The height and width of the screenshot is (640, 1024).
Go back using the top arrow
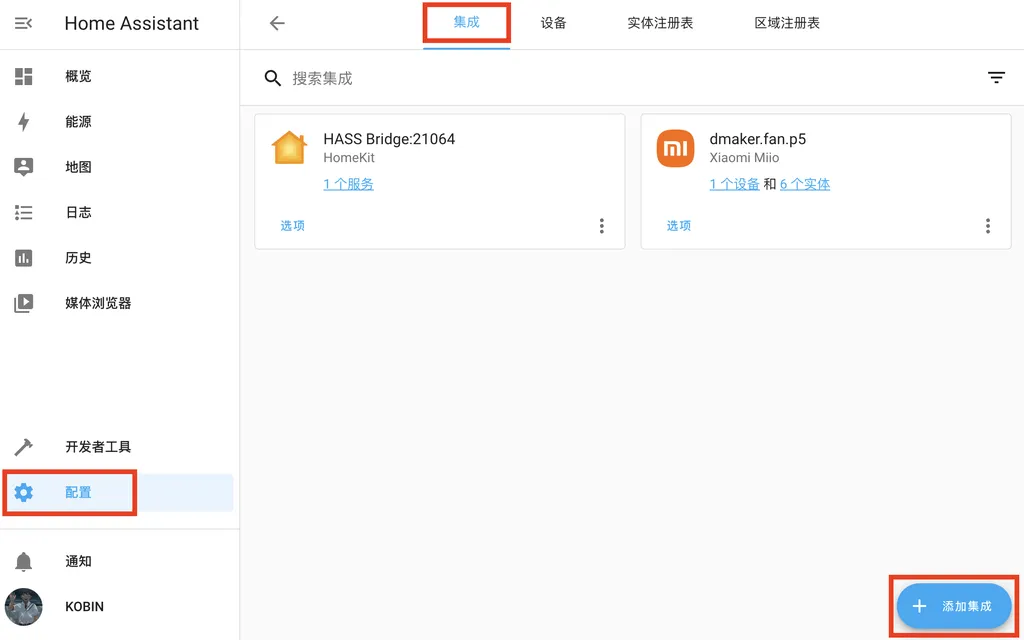[276, 22]
